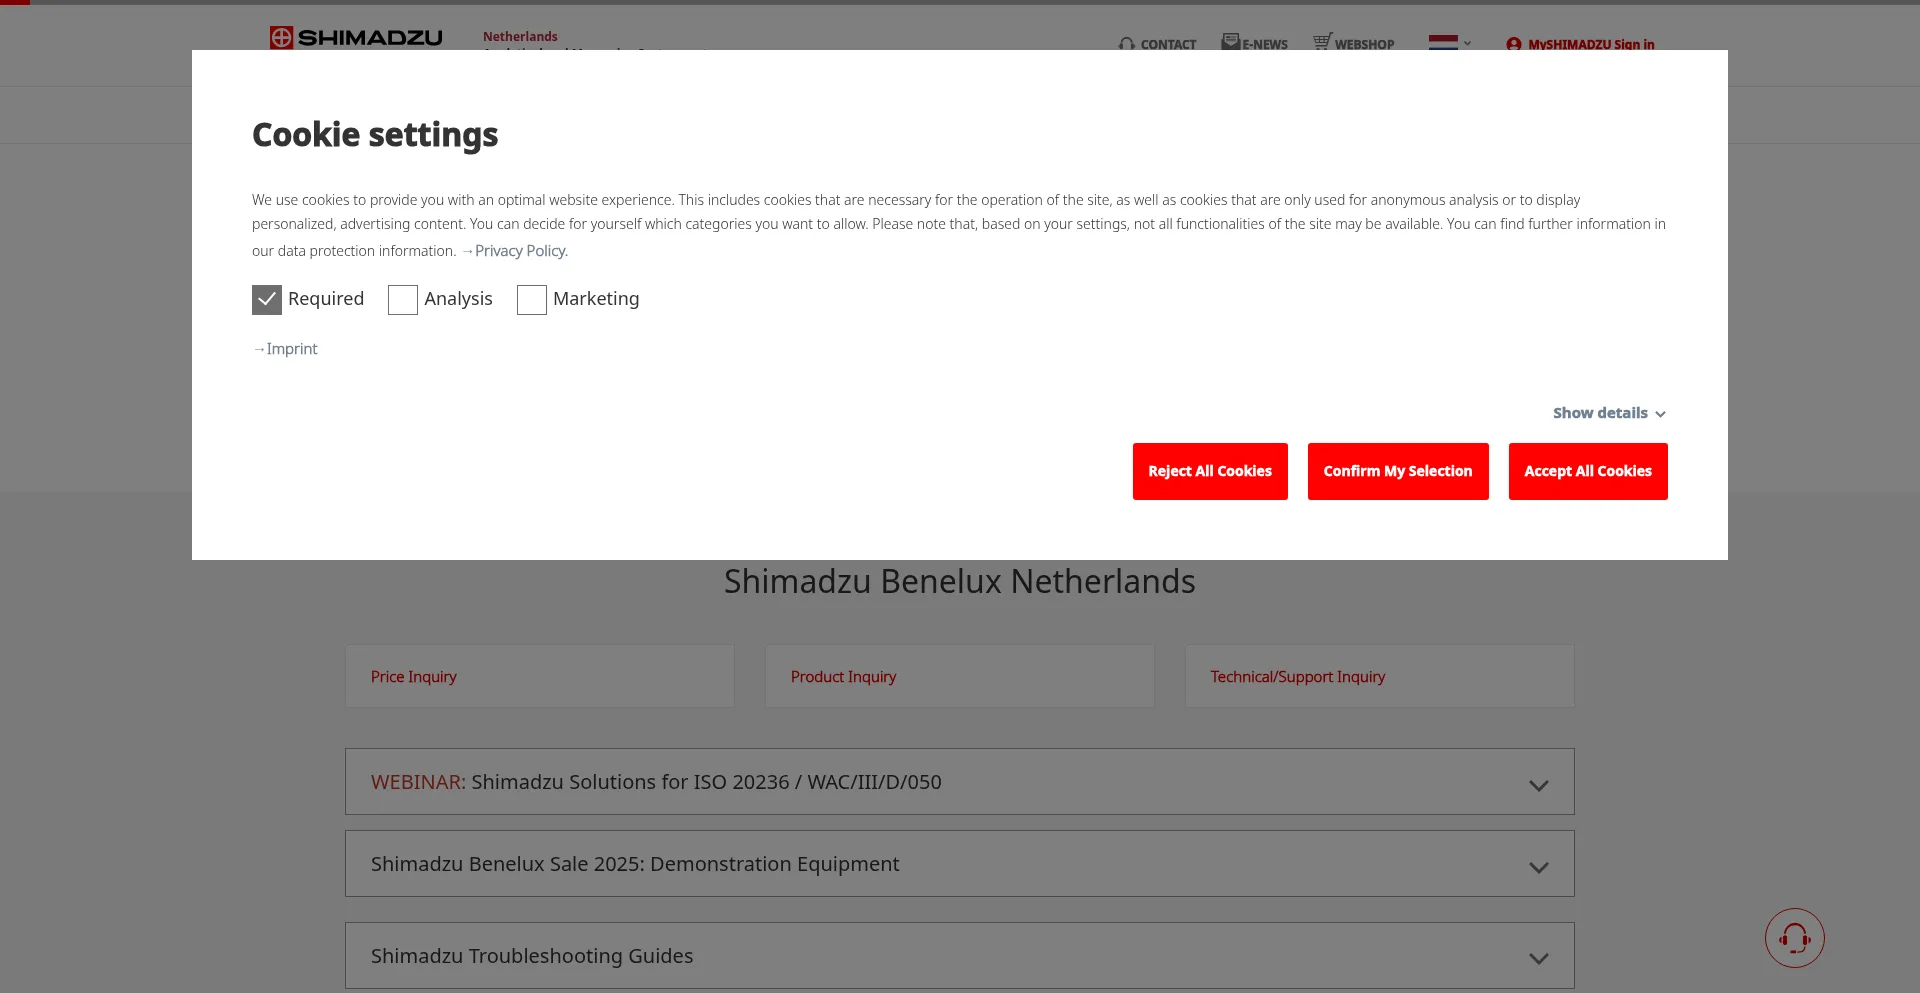This screenshot has width=1920, height=993.
Task: Click the checked Required cookies checkbox
Action: click(266, 299)
